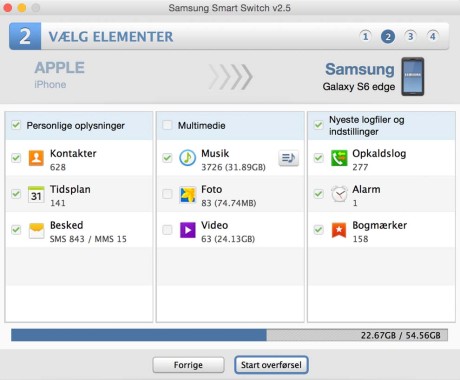Click the Besked envelope icon
Image resolution: width=460 pixels, height=380 pixels.
coord(36,230)
